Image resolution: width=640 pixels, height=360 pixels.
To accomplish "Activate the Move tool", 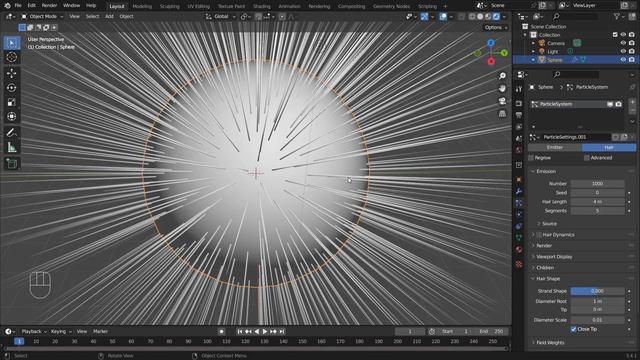I will 12,73.
